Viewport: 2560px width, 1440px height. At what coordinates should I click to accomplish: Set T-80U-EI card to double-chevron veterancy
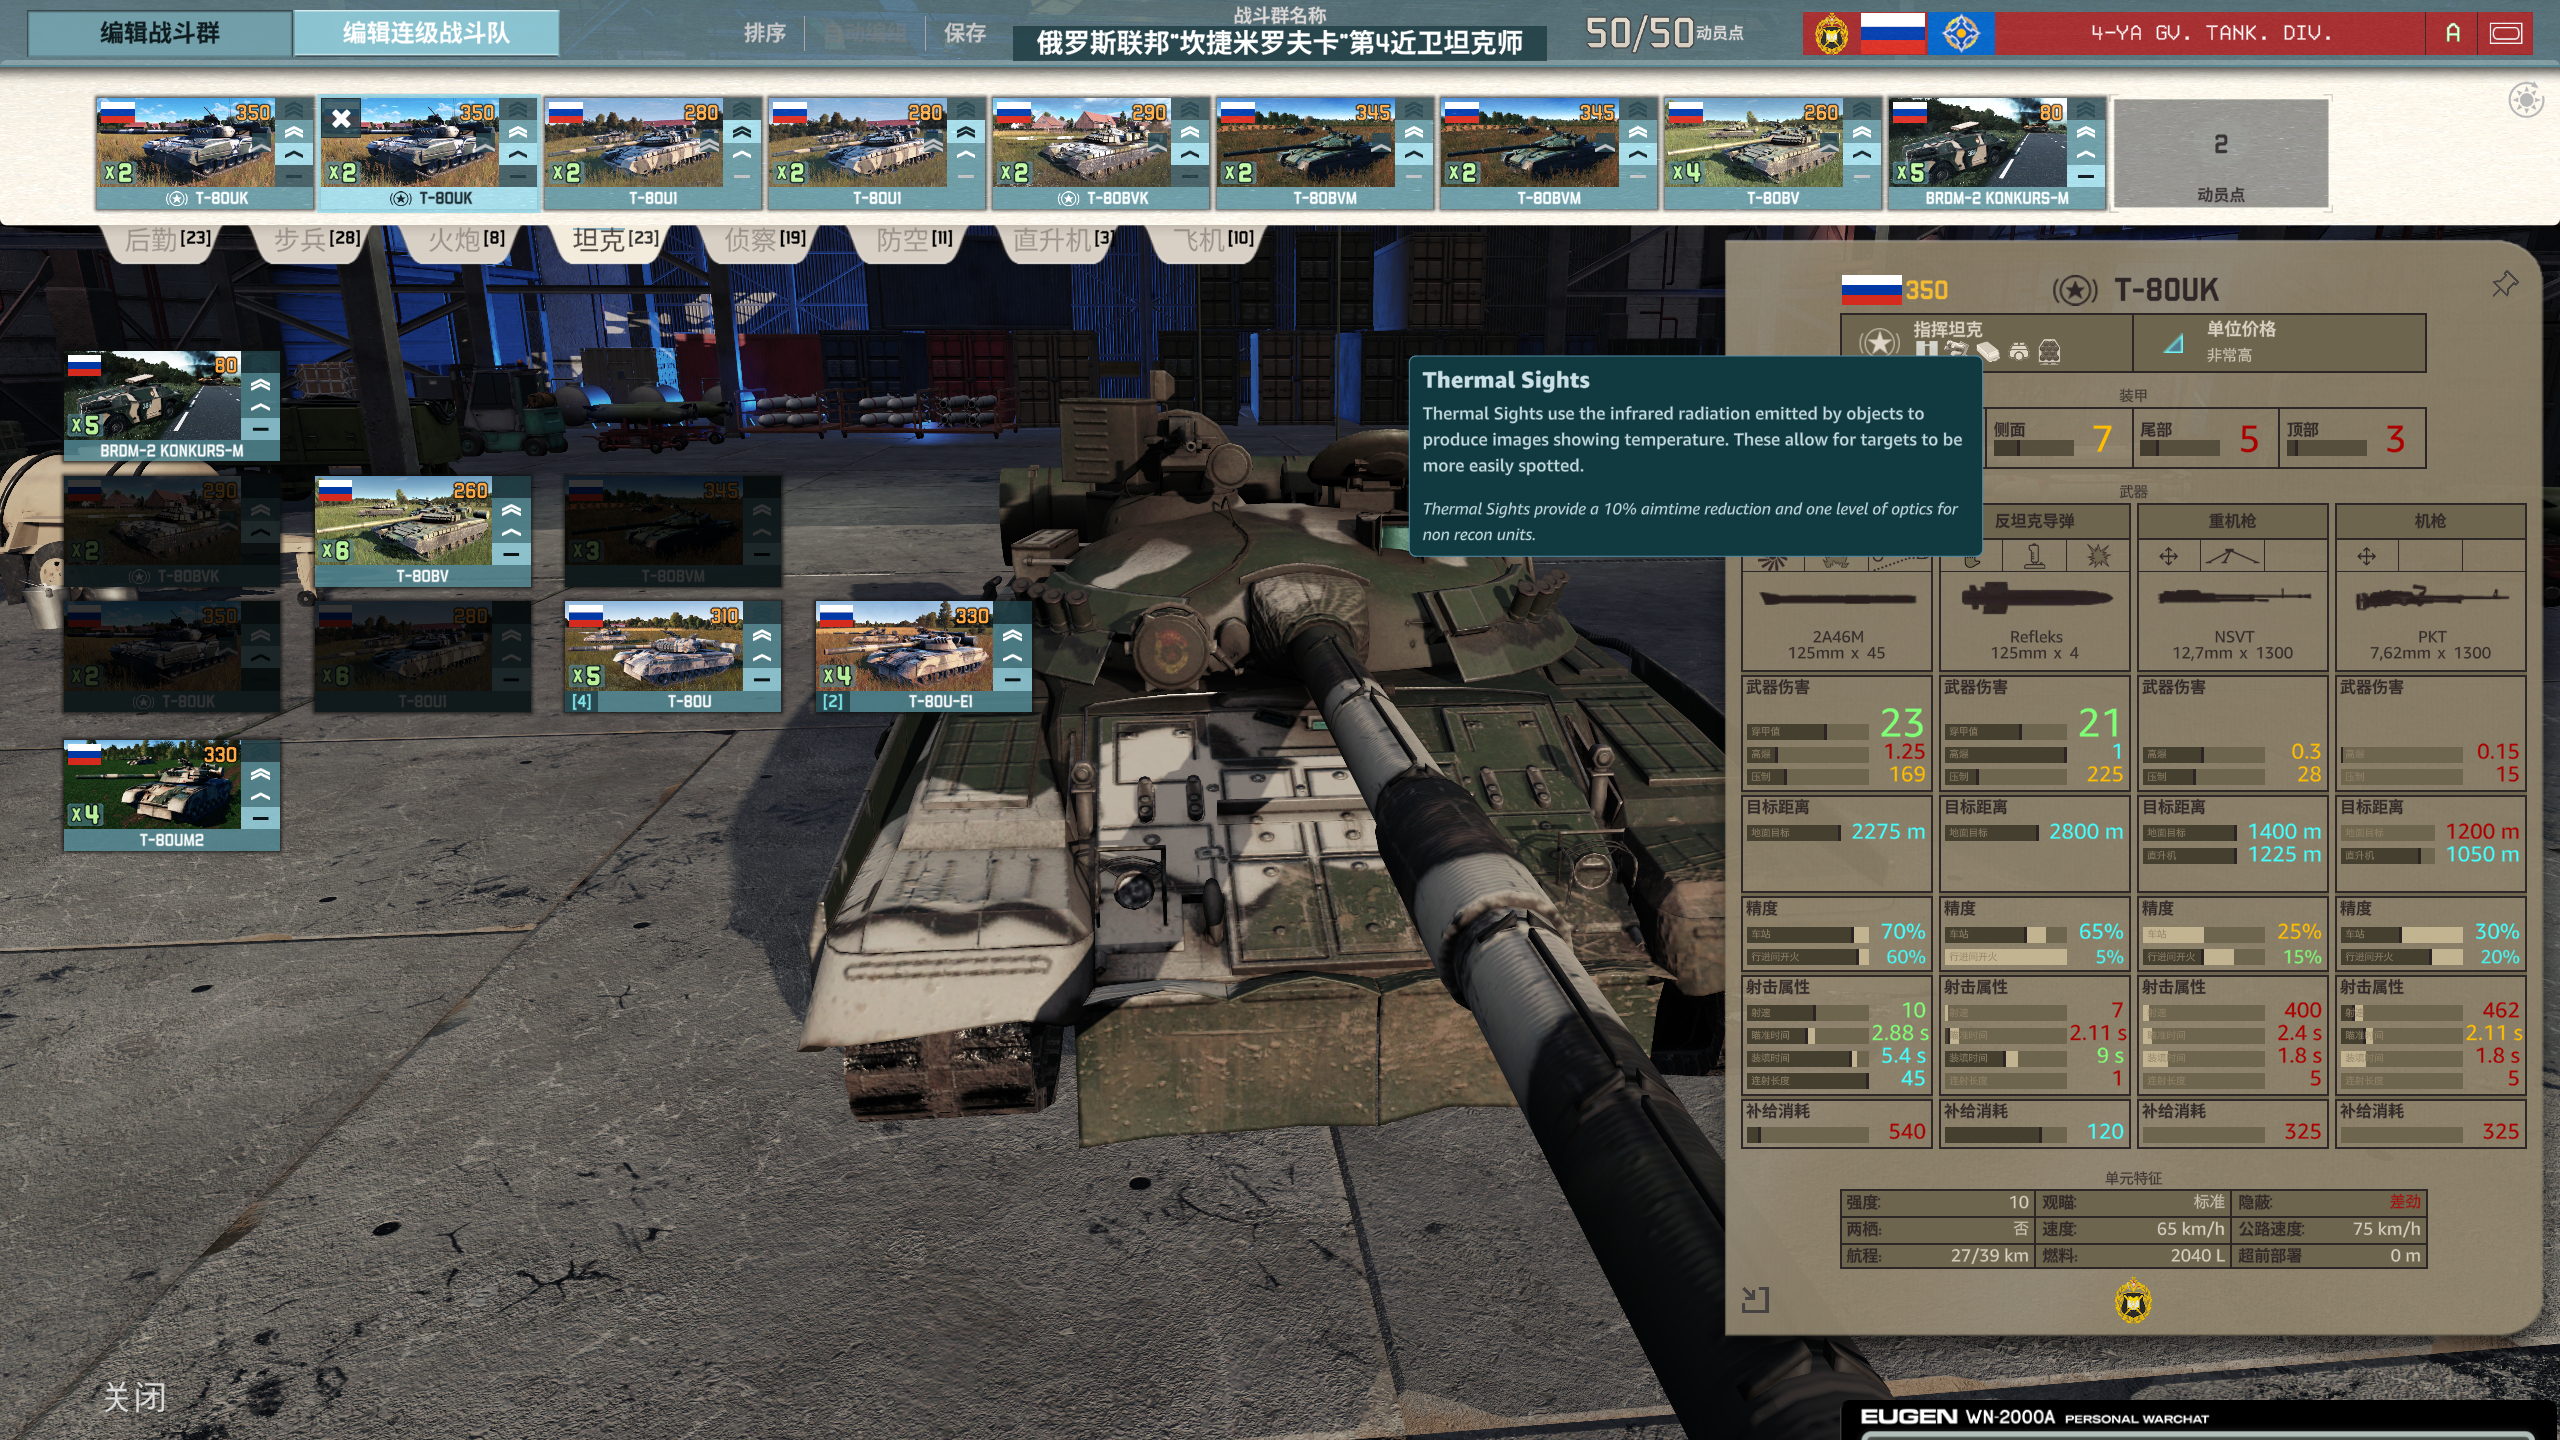tap(1012, 635)
